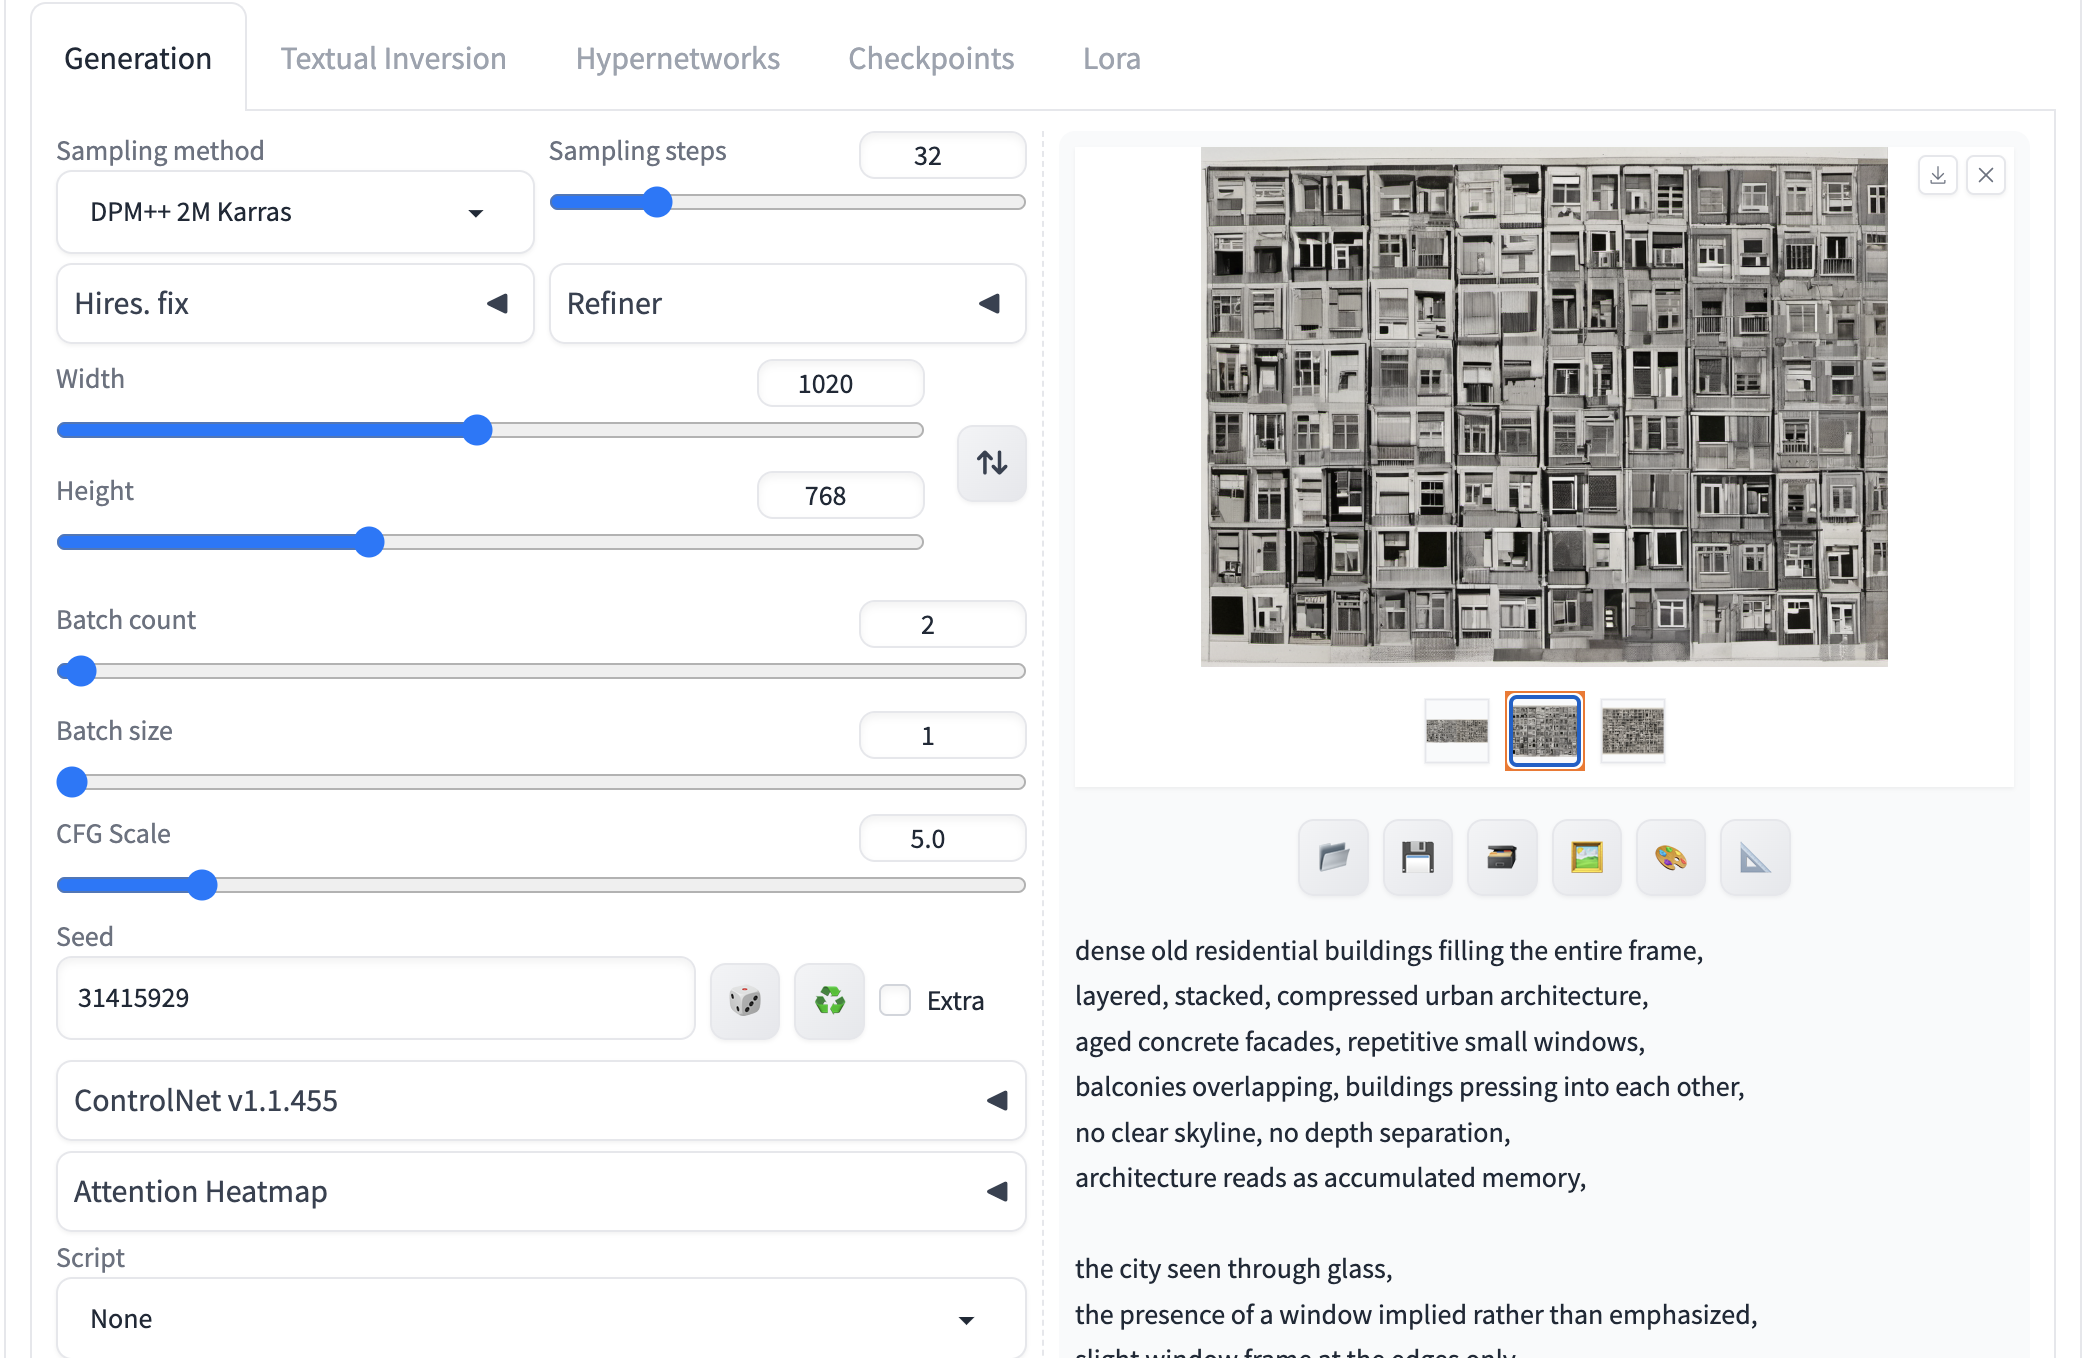Enable the Extra seed checkbox
This screenshot has height=1358, width=2100.
[895, 1000]
